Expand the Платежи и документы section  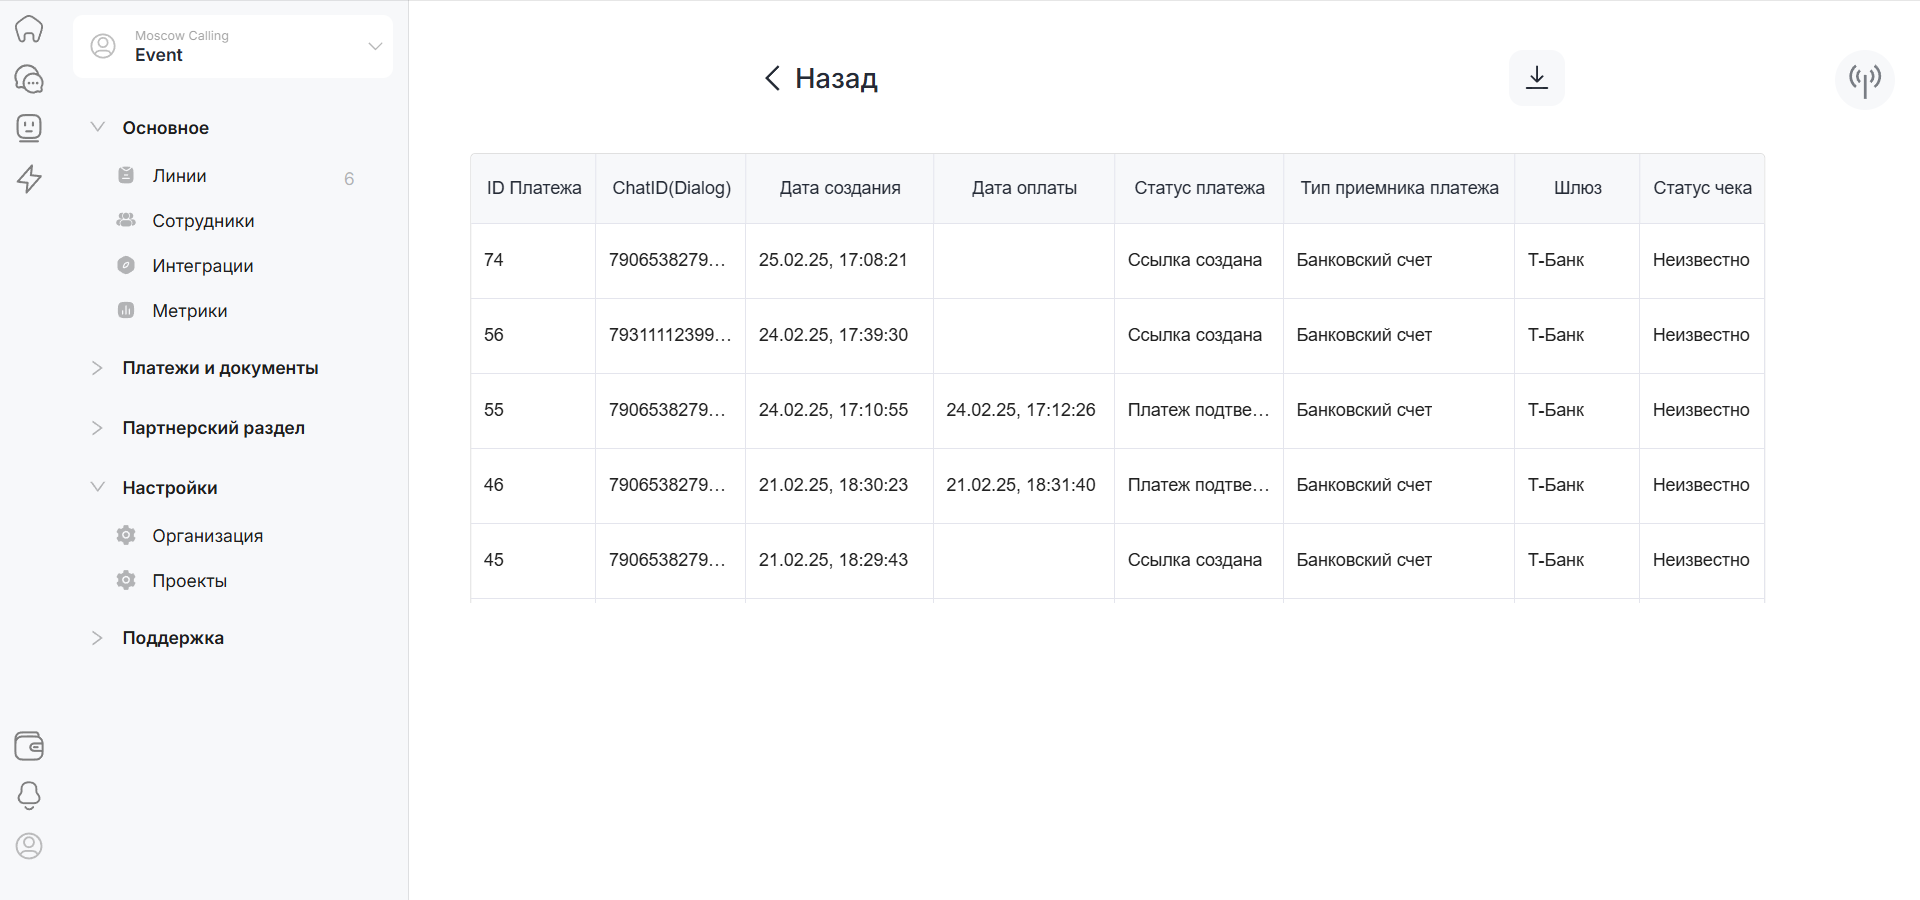(x=219, y=368)
